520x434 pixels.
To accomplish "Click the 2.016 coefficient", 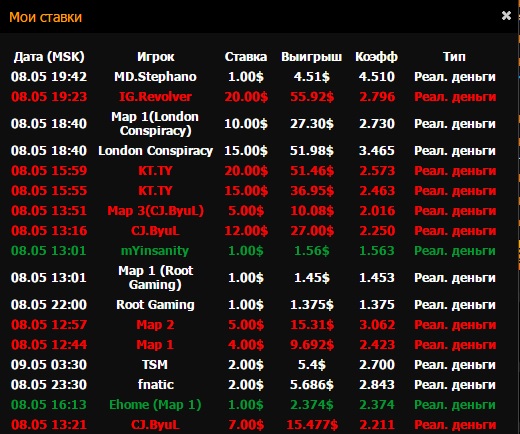I will pyautogui.click(x=377, y=211).
